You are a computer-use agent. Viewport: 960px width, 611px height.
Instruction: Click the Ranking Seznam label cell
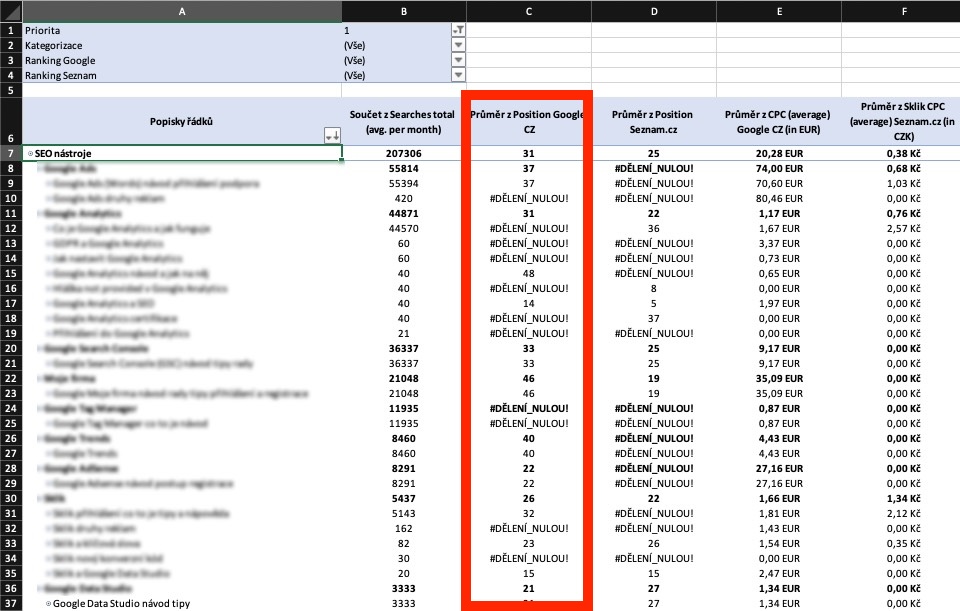[182, 75]
